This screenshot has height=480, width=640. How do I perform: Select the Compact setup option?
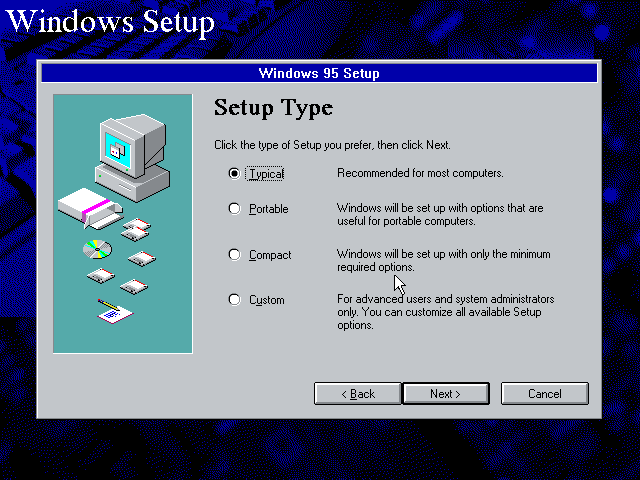click(234, 255)
